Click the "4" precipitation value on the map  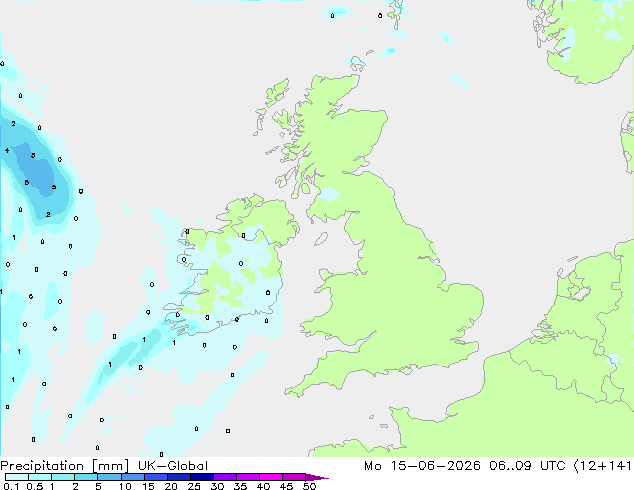[7, 150]
